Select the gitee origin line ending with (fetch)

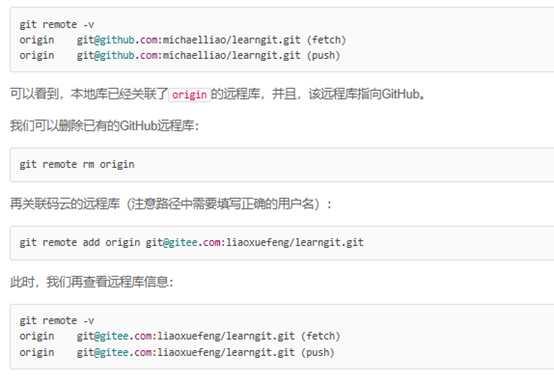pyautogui.click(x=179, y=336)
